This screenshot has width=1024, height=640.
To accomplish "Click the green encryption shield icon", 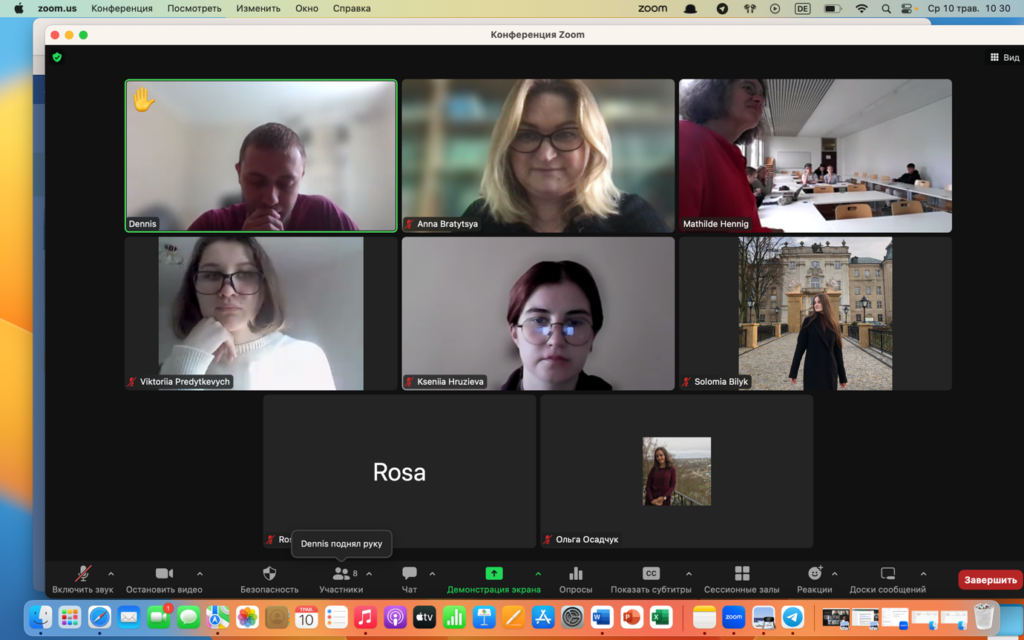I will pos(57,57).
